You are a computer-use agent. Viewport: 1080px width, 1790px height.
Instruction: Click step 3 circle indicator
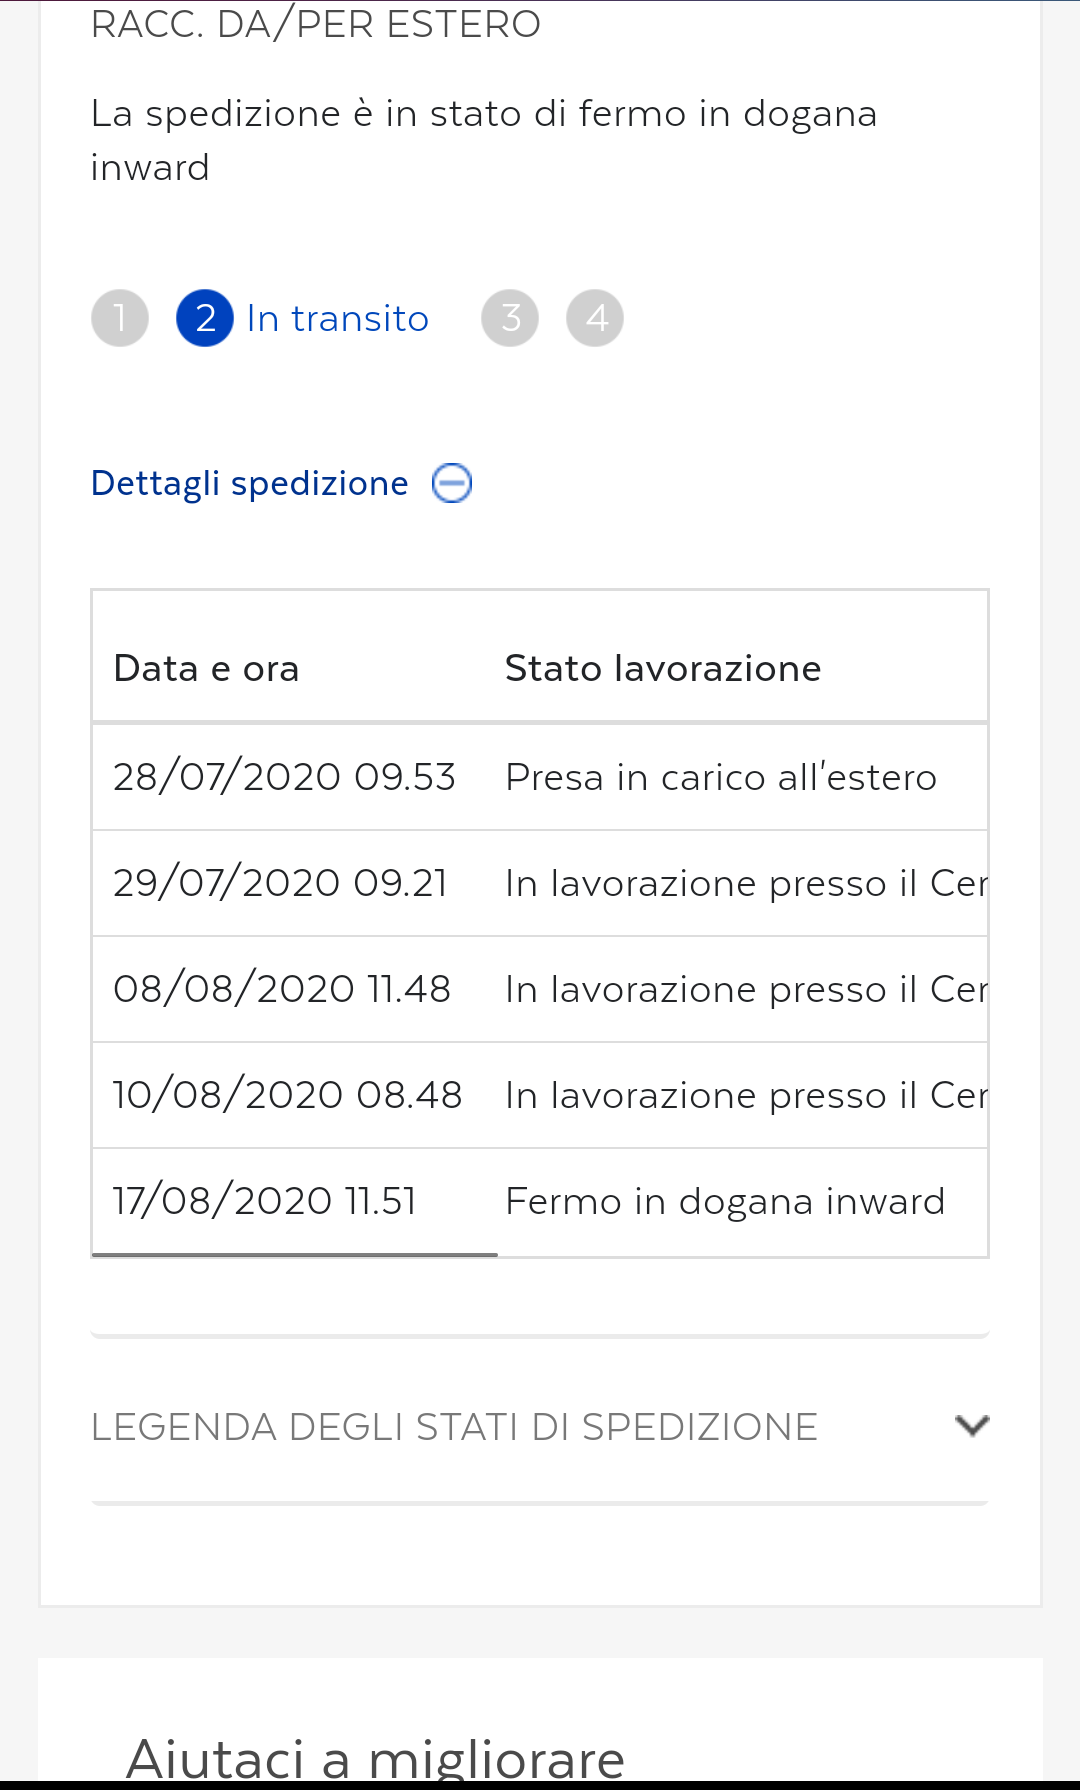tap(510, 318)
